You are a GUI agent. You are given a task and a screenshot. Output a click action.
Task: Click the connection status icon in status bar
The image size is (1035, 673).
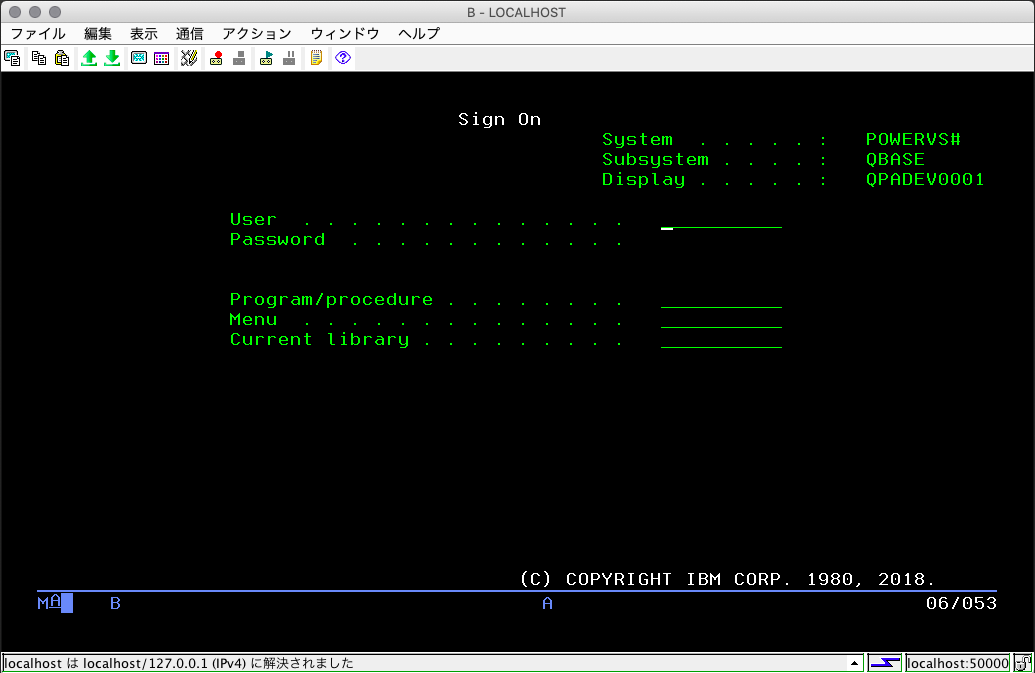(x=885, y=663)
